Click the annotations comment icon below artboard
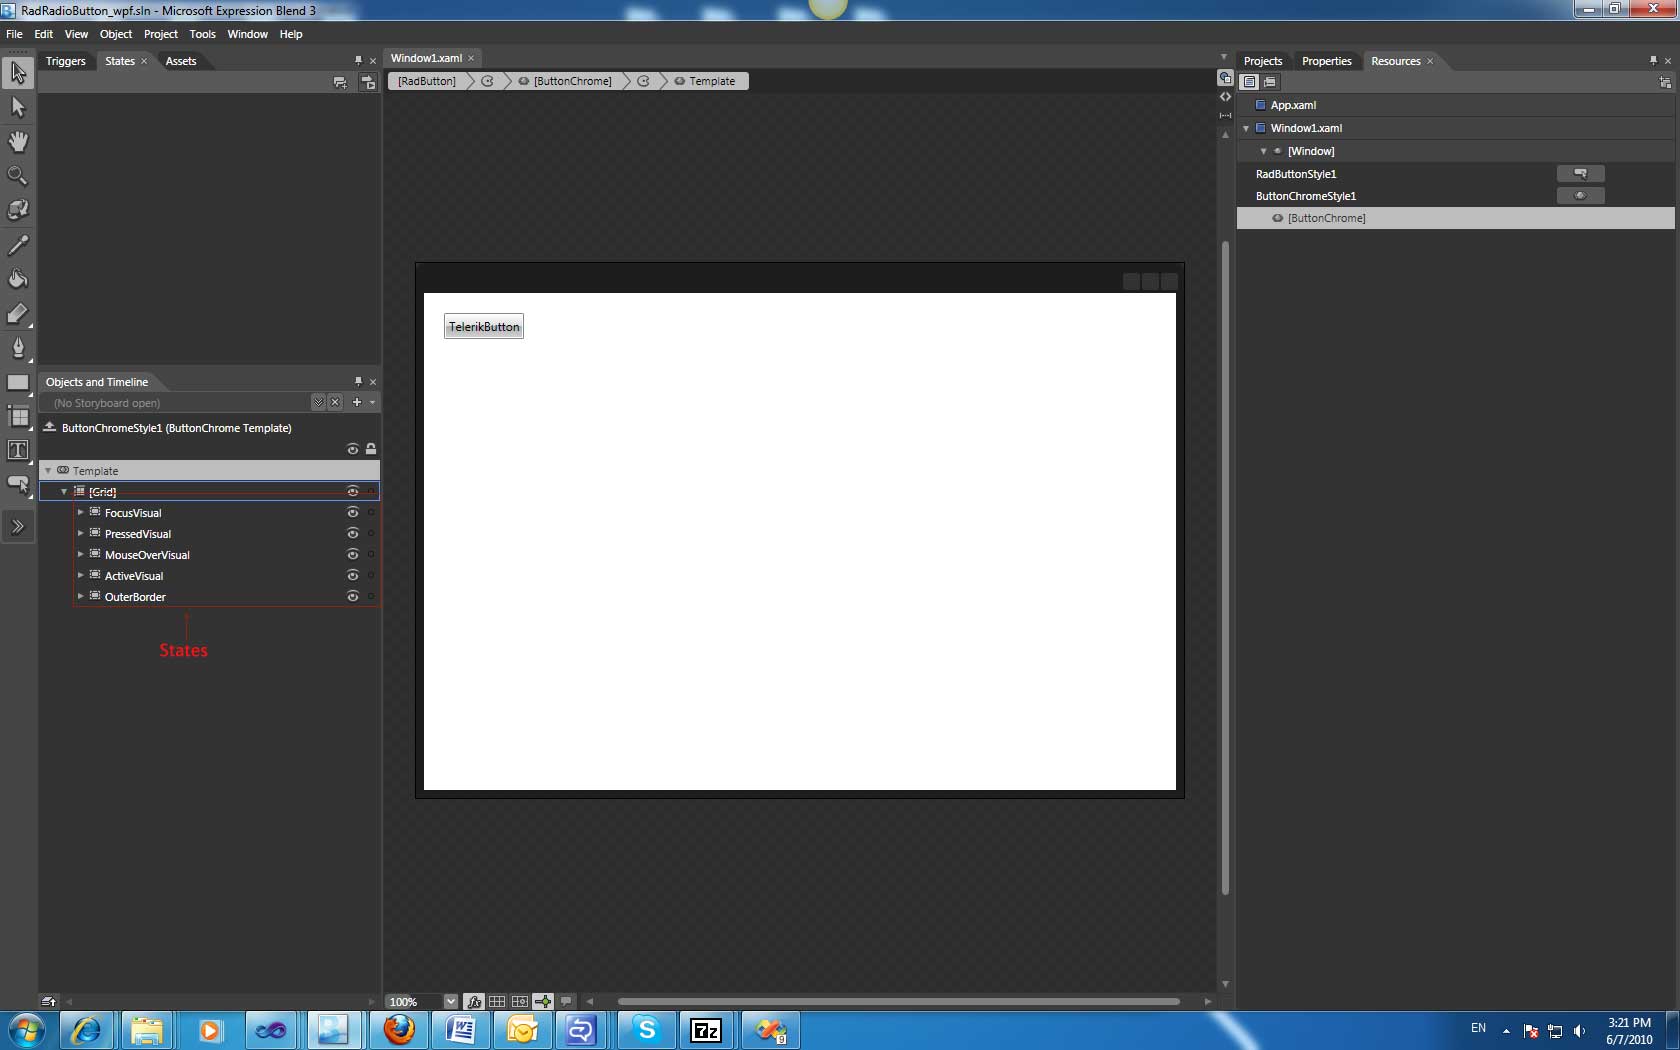 pyautogui.click(x=566, y=1001)
